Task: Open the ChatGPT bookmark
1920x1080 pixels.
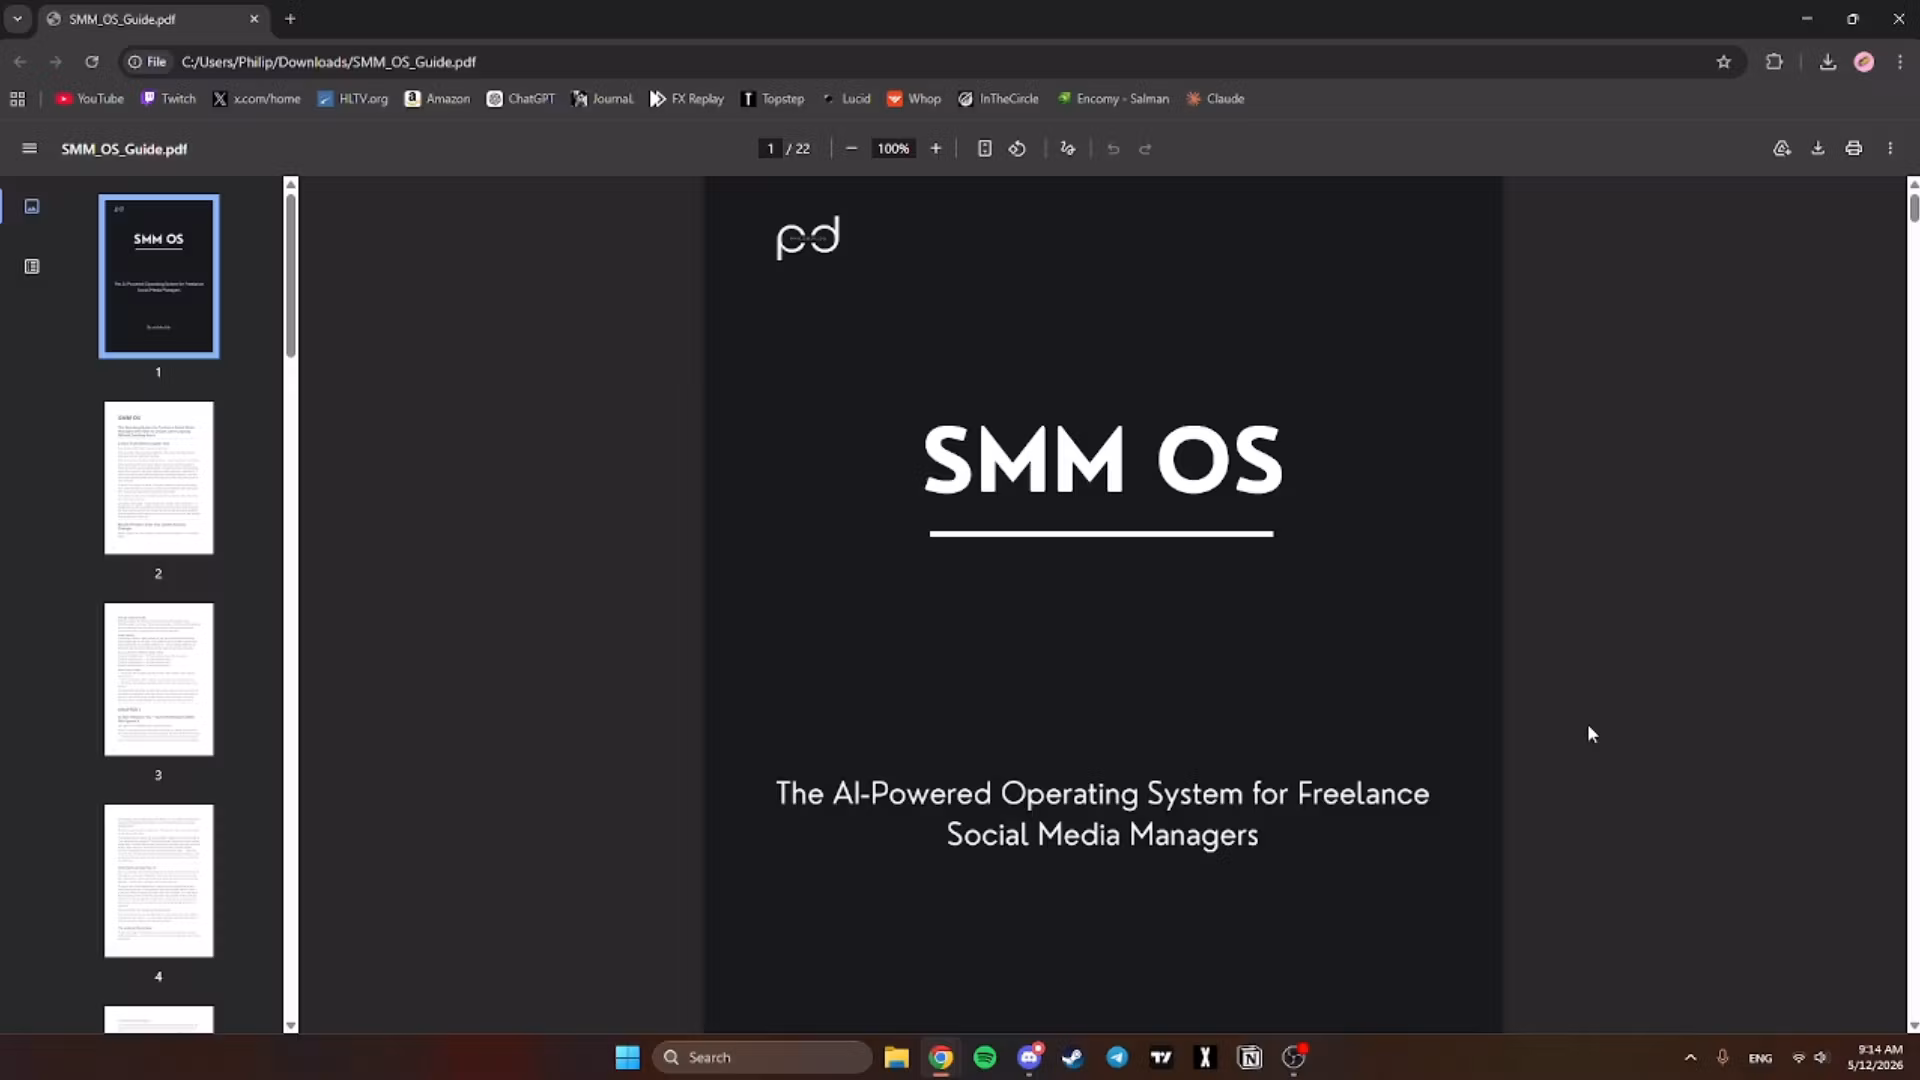Action: [520, 99]
